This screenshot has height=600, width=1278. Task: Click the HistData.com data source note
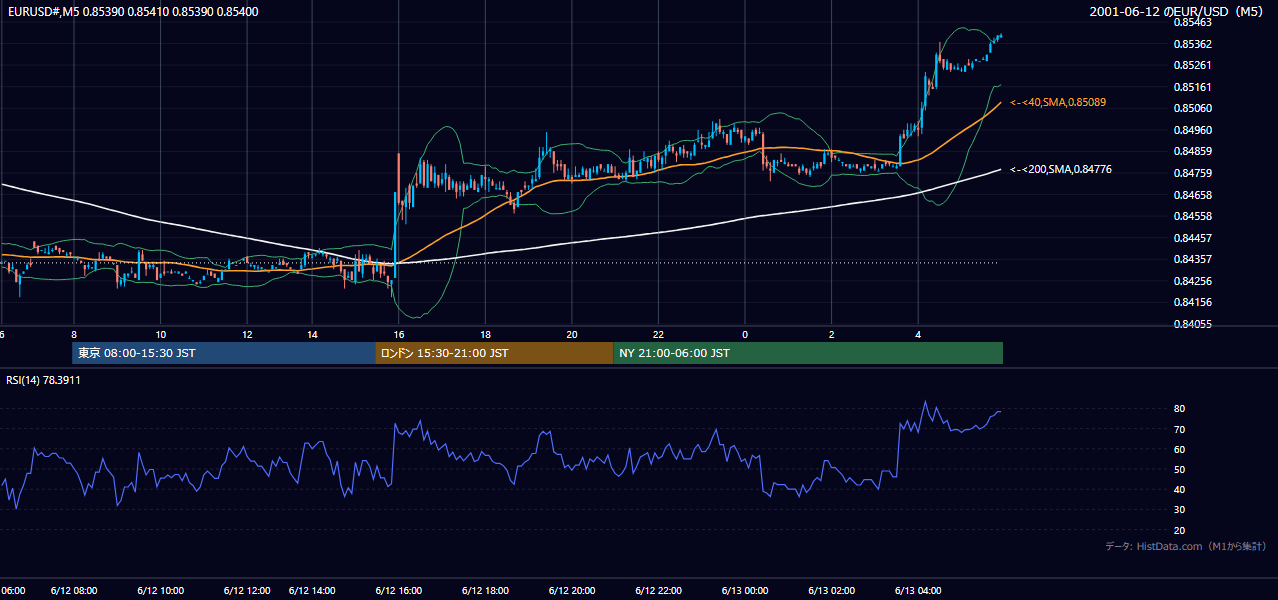click(1185, 546)
